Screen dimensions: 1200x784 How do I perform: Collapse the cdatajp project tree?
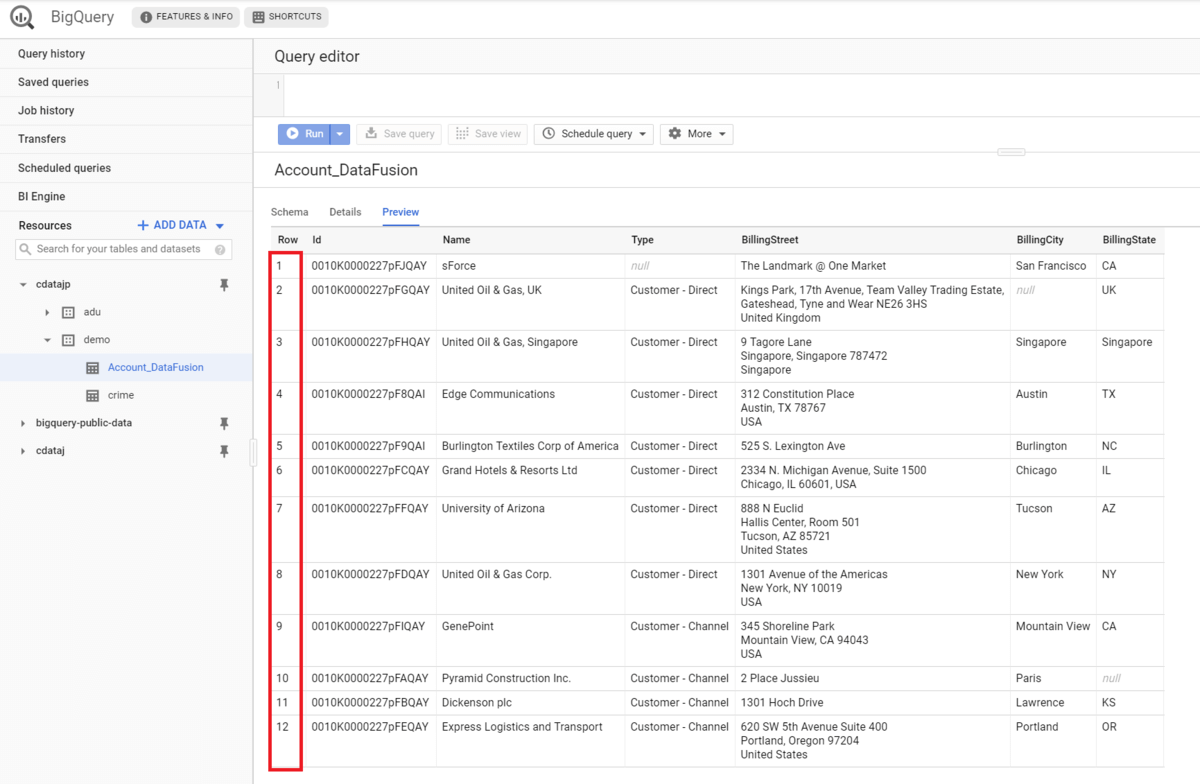coord(23,285)
